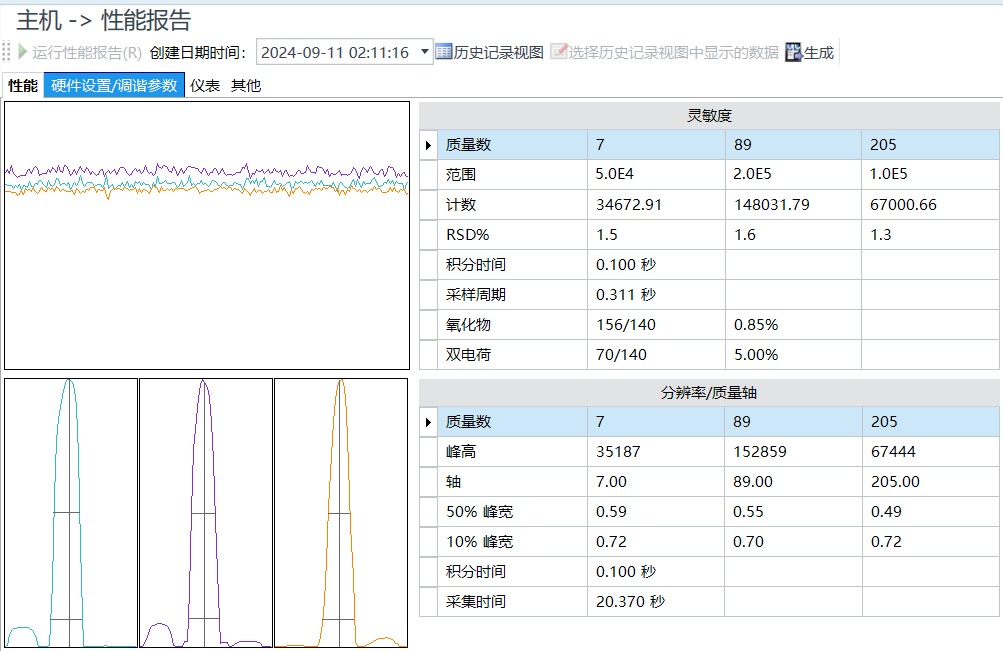The width and height of the screenshot is (1003, 651).
Task: Open the creation date time dropdown arrow
Action: coord(425,52)
